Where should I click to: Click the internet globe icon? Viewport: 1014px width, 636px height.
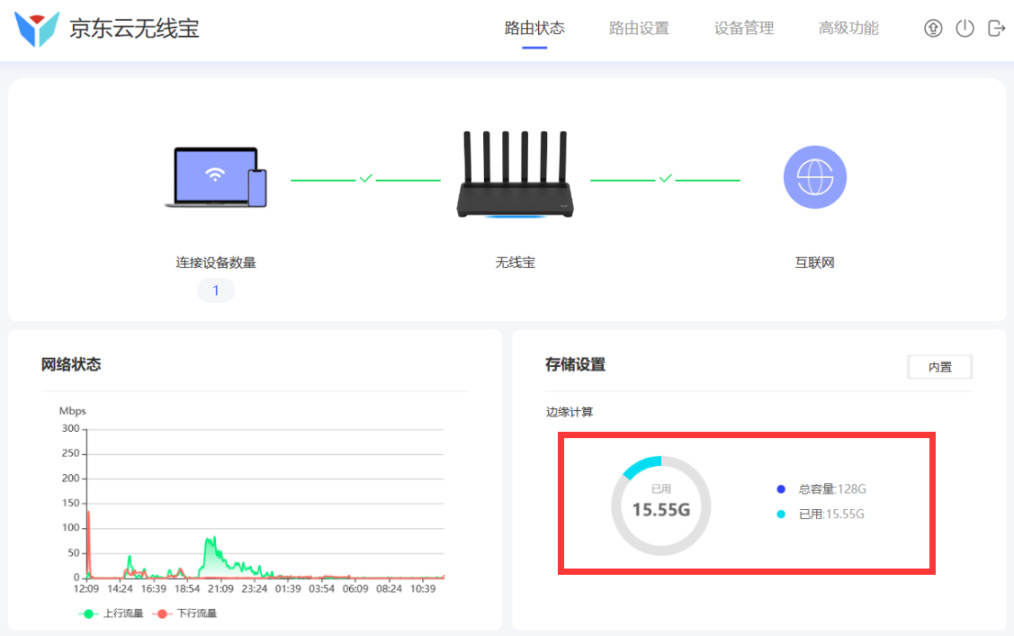coord(815,177)
